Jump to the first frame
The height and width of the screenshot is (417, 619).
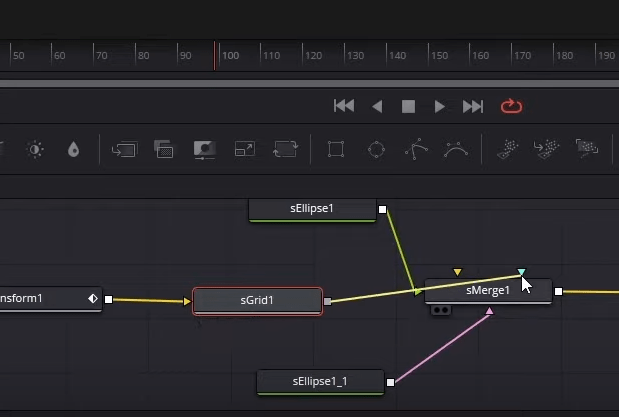coord(344,106)
